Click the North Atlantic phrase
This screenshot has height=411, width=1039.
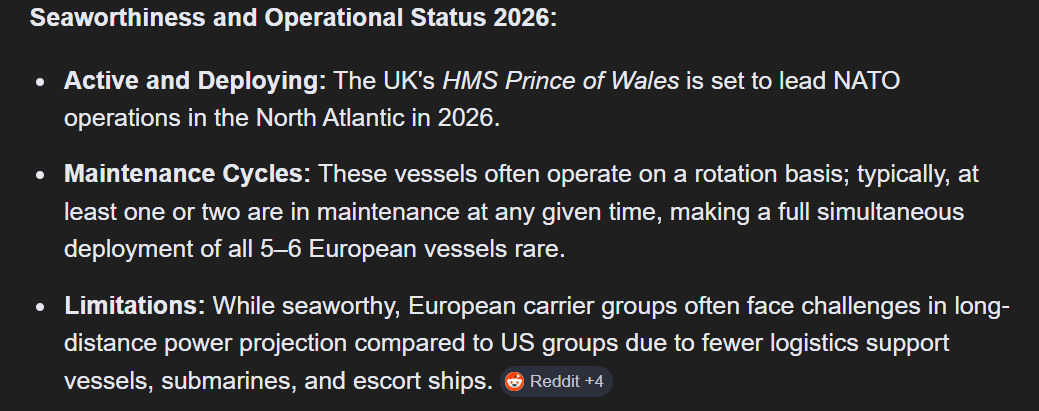point(330,118)
